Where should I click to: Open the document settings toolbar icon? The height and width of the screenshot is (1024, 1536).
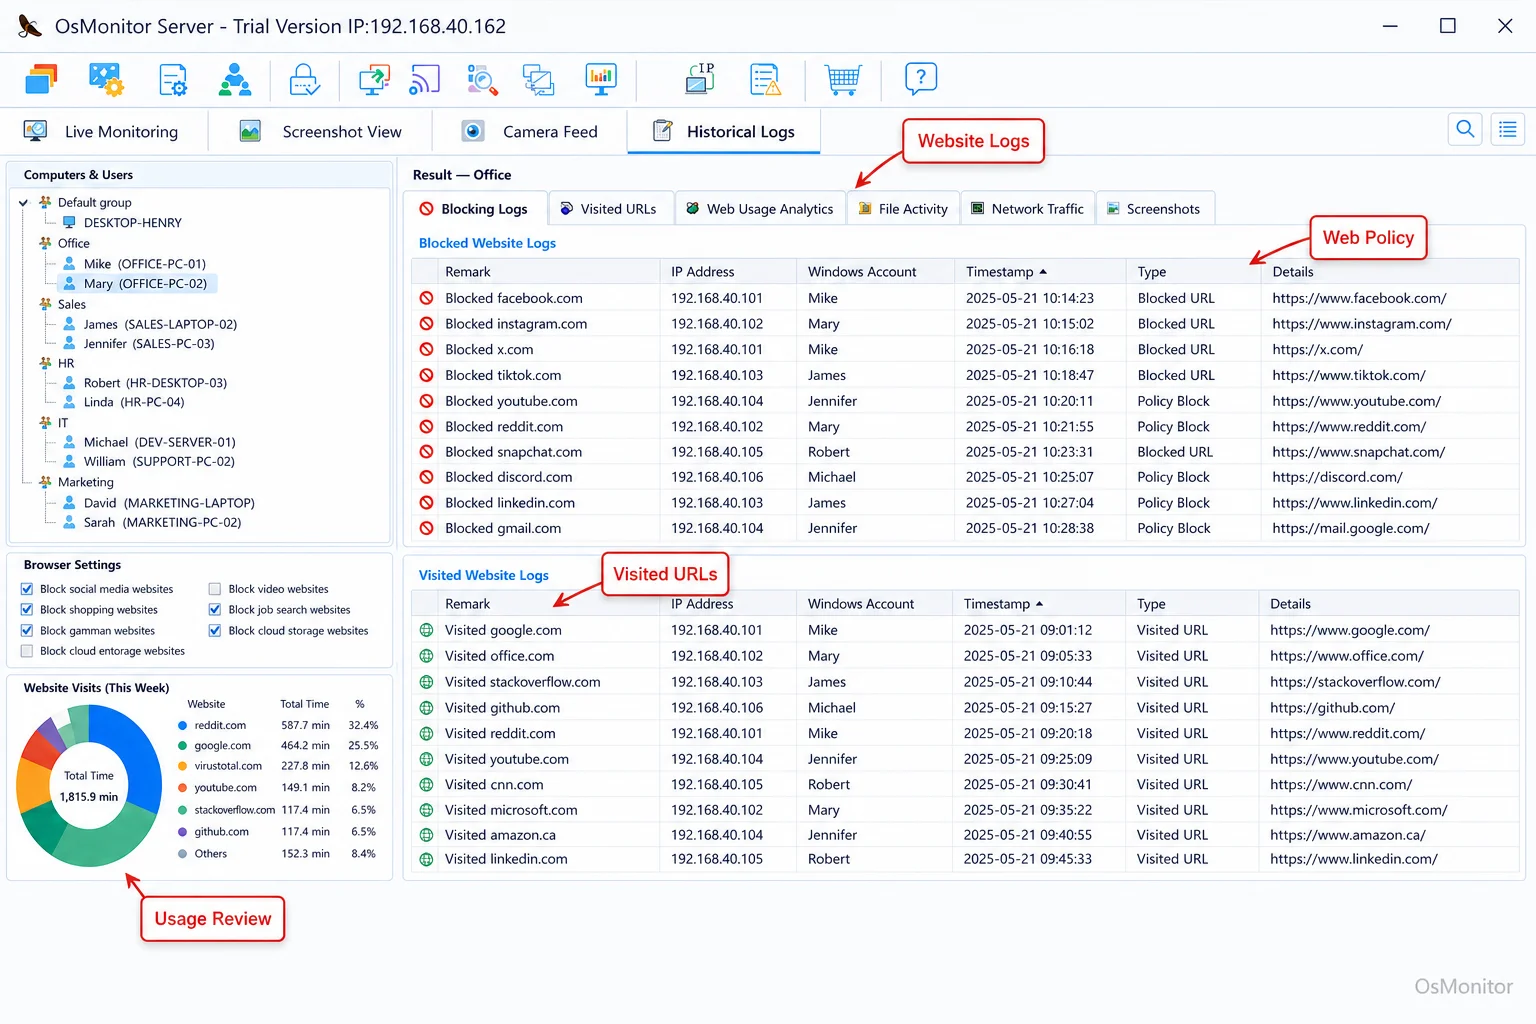point(173,79)
